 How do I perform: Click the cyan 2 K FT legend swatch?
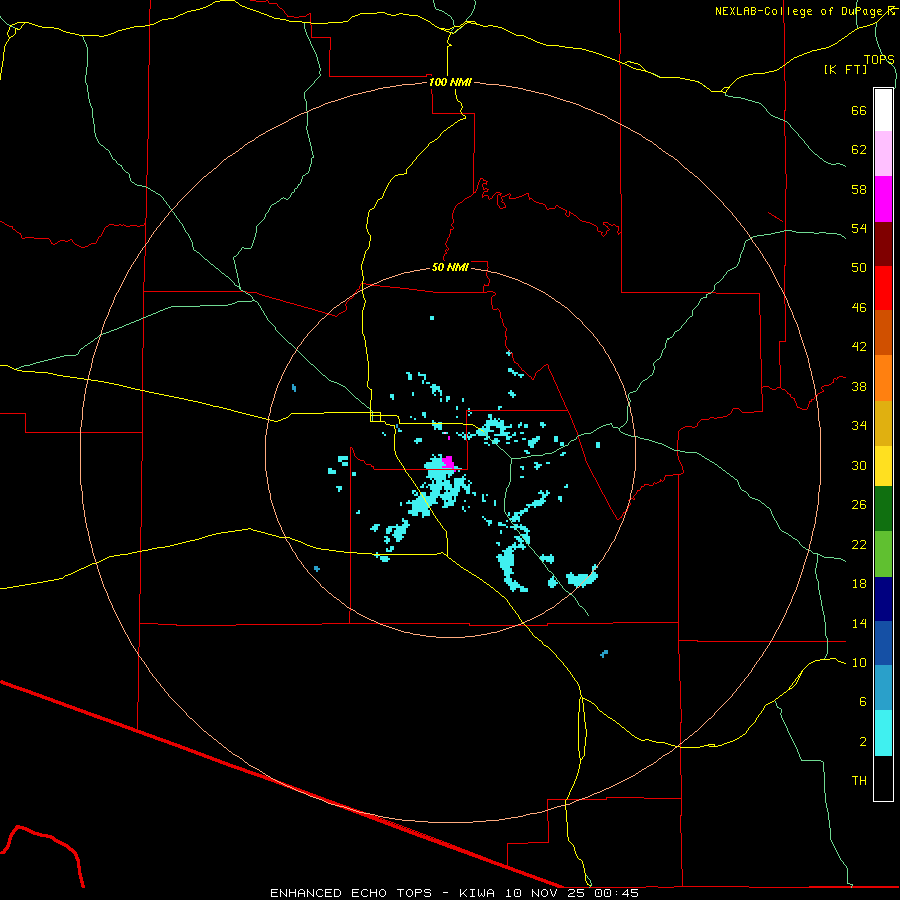[x=883, y=733]
